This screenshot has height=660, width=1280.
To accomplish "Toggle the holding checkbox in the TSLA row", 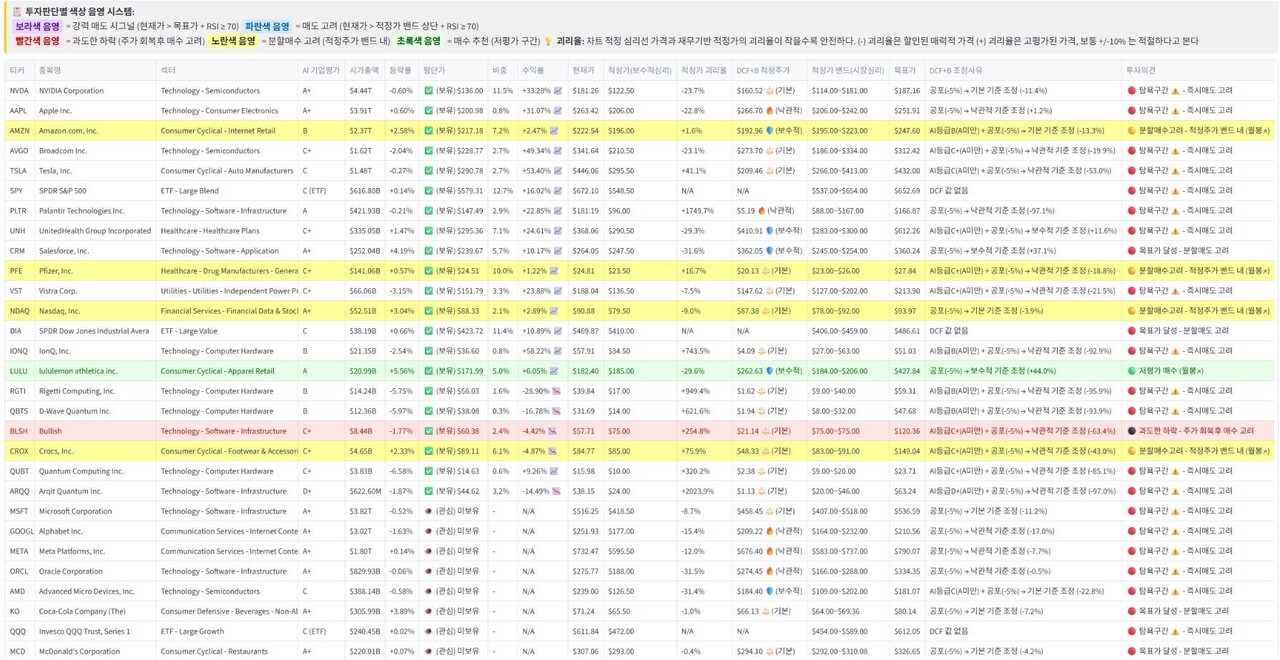I will coord(428,171).
